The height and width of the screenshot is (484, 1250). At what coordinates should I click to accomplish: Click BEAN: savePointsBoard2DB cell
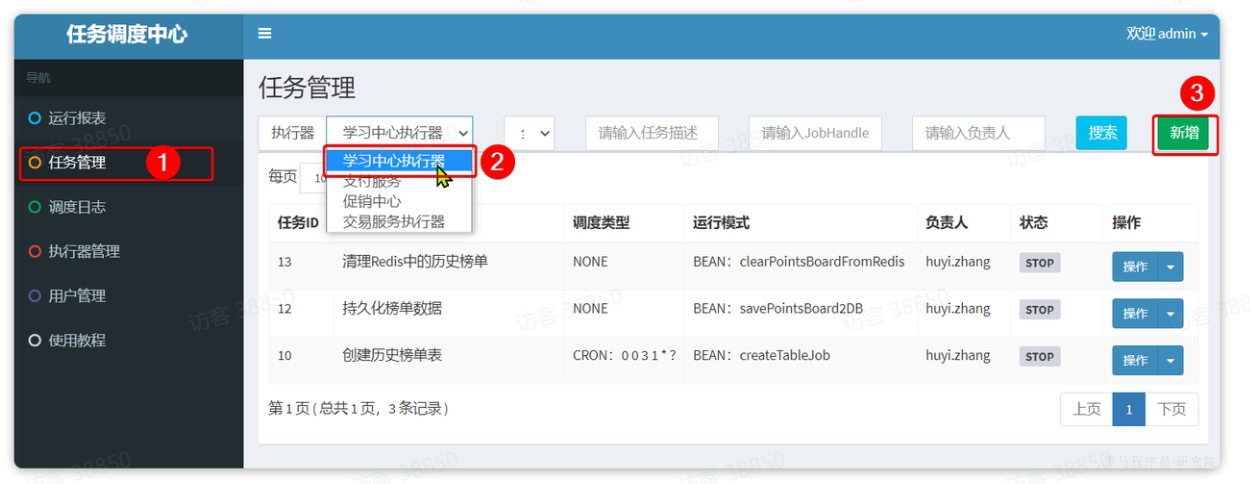(777, 308)
